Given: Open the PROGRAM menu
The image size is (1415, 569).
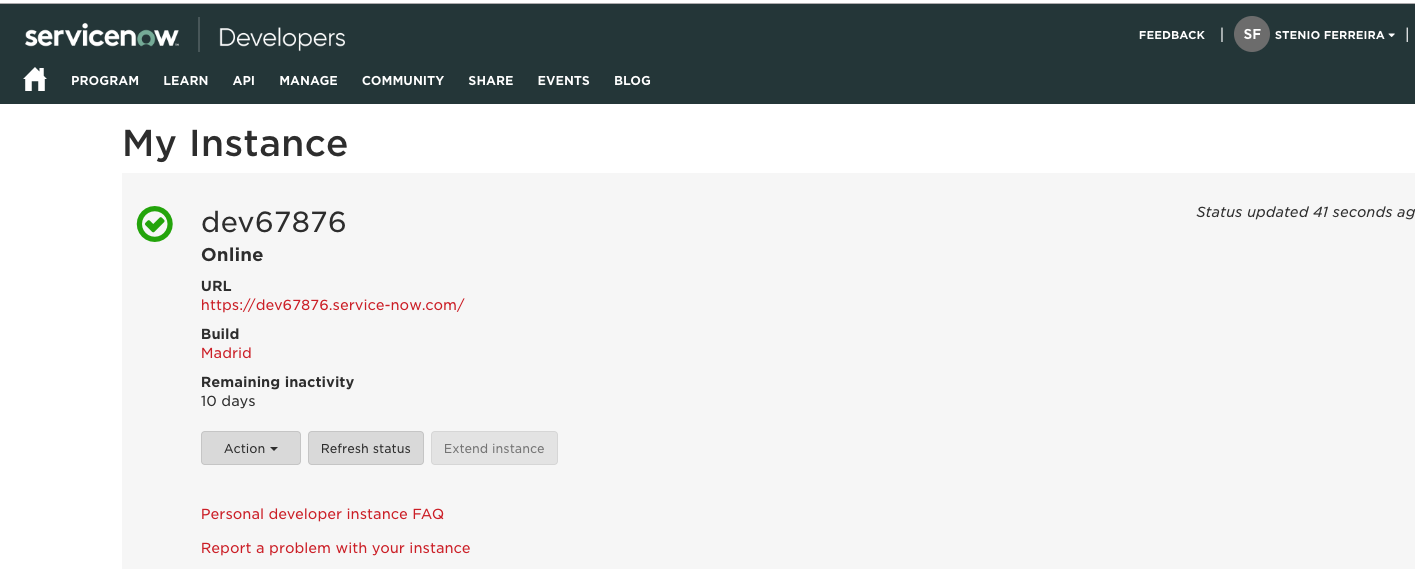Looking at the screenshot, I should click(105, 81).
